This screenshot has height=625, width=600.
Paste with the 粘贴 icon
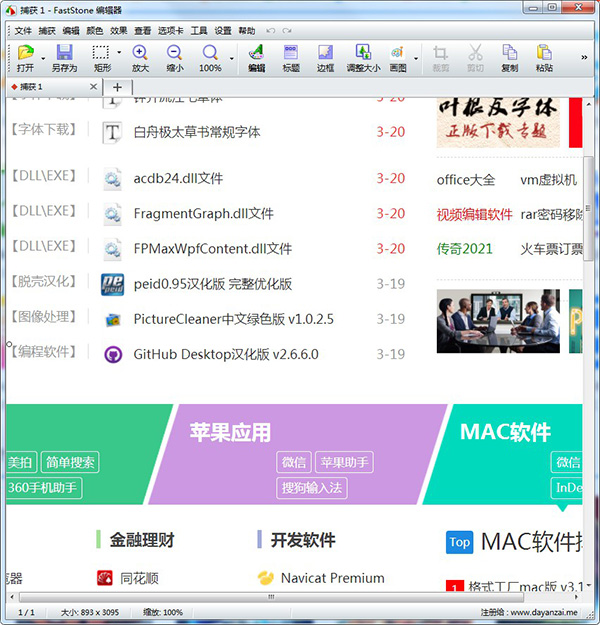tap(544, 58)
